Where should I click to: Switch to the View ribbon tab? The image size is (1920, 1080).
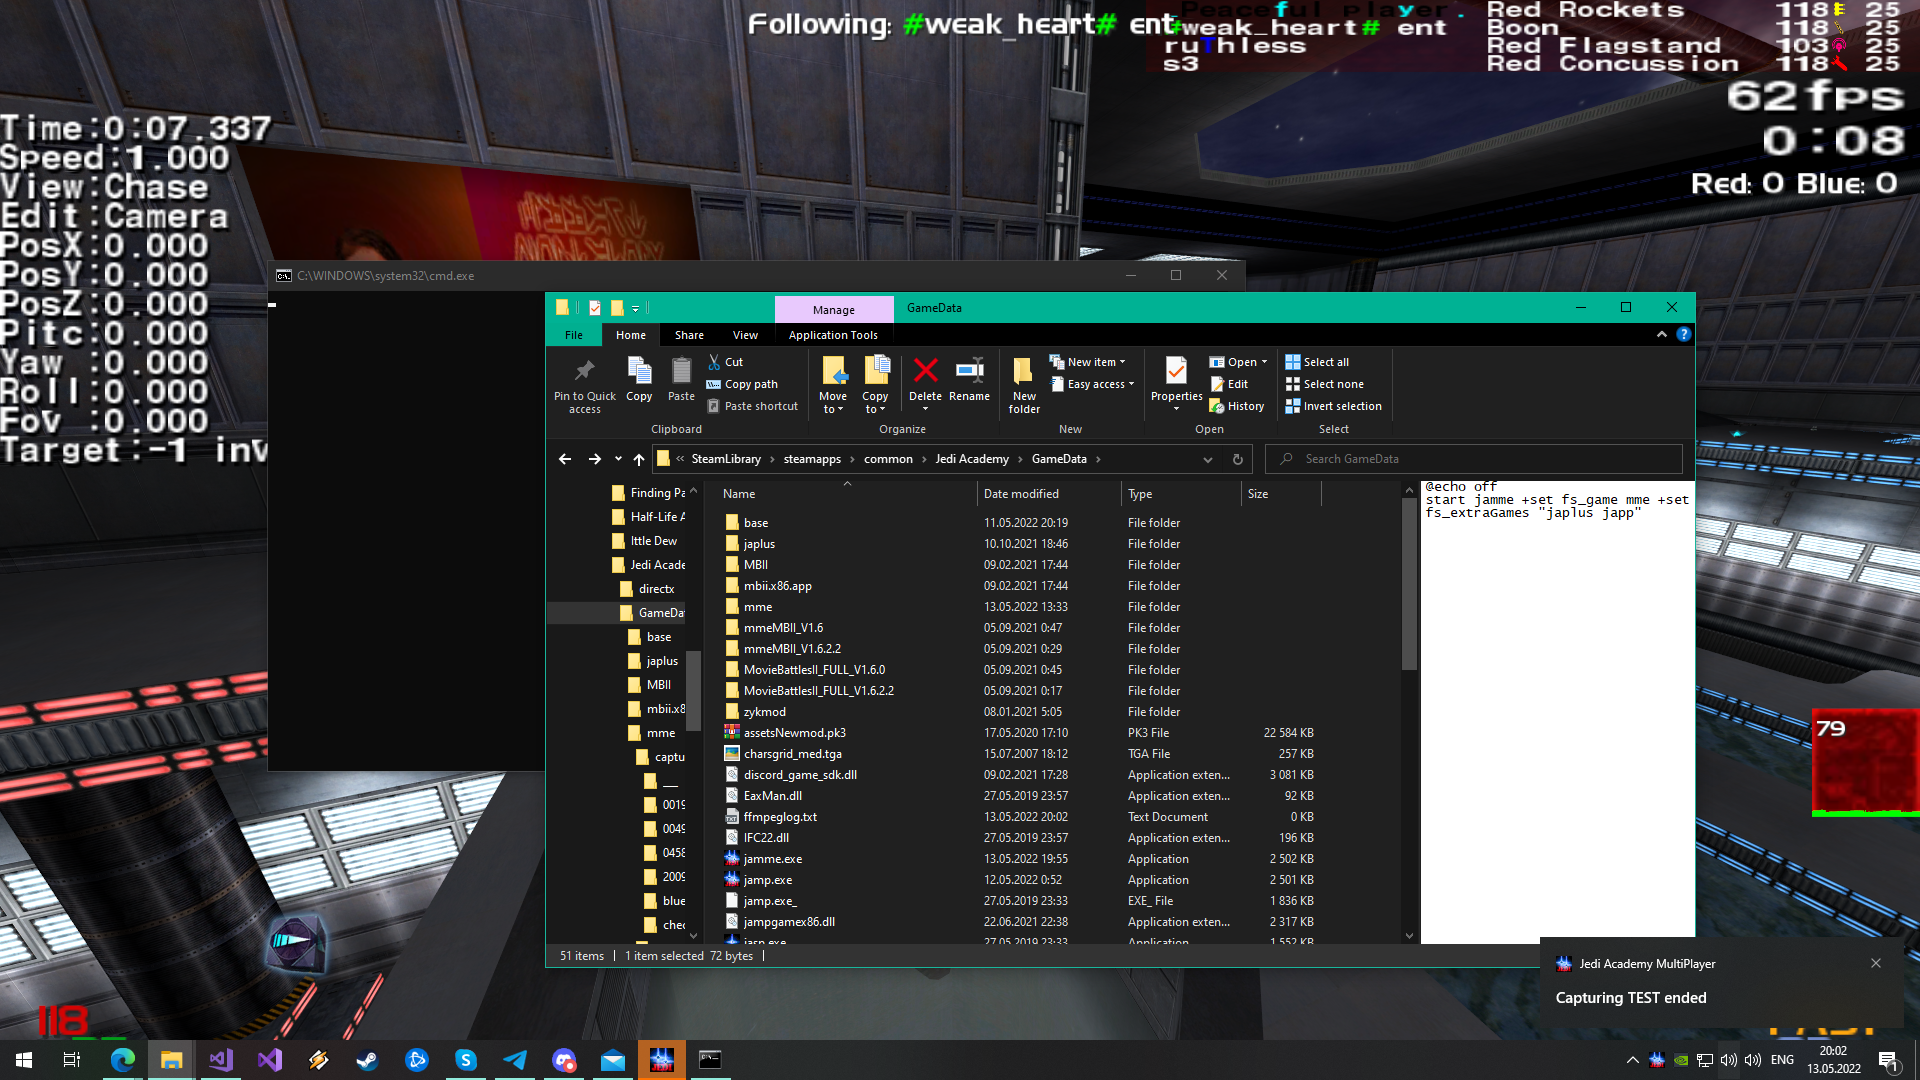pyautogui.click(x=745, y=335)
